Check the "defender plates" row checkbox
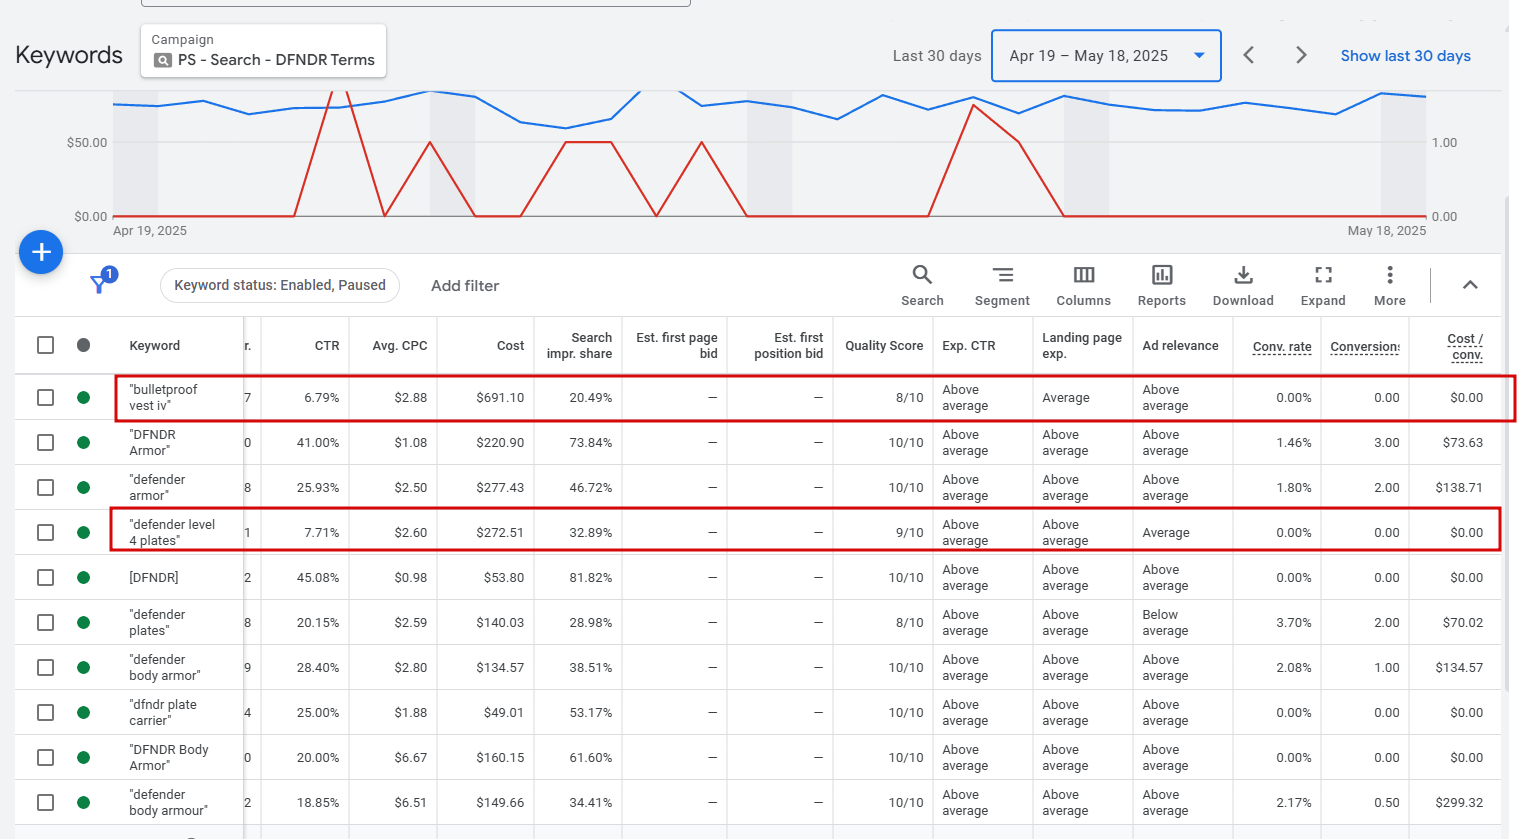The height and width of the screenshot is (839, 1517). [45, 623]
